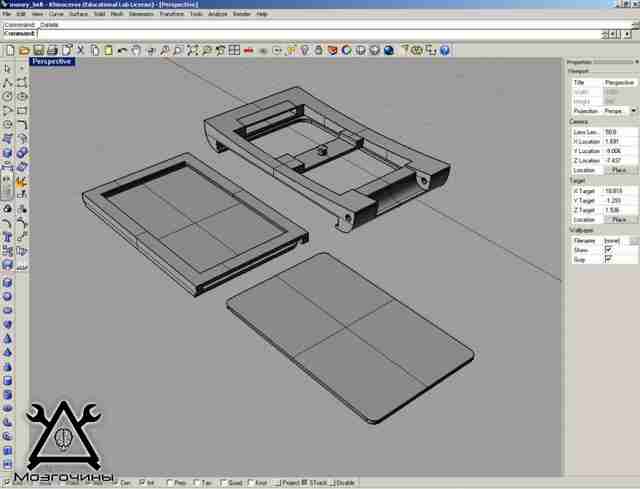The image size is (640, 489).
Task: Click the Paste clipboard icon
Action: coord(108,50)
